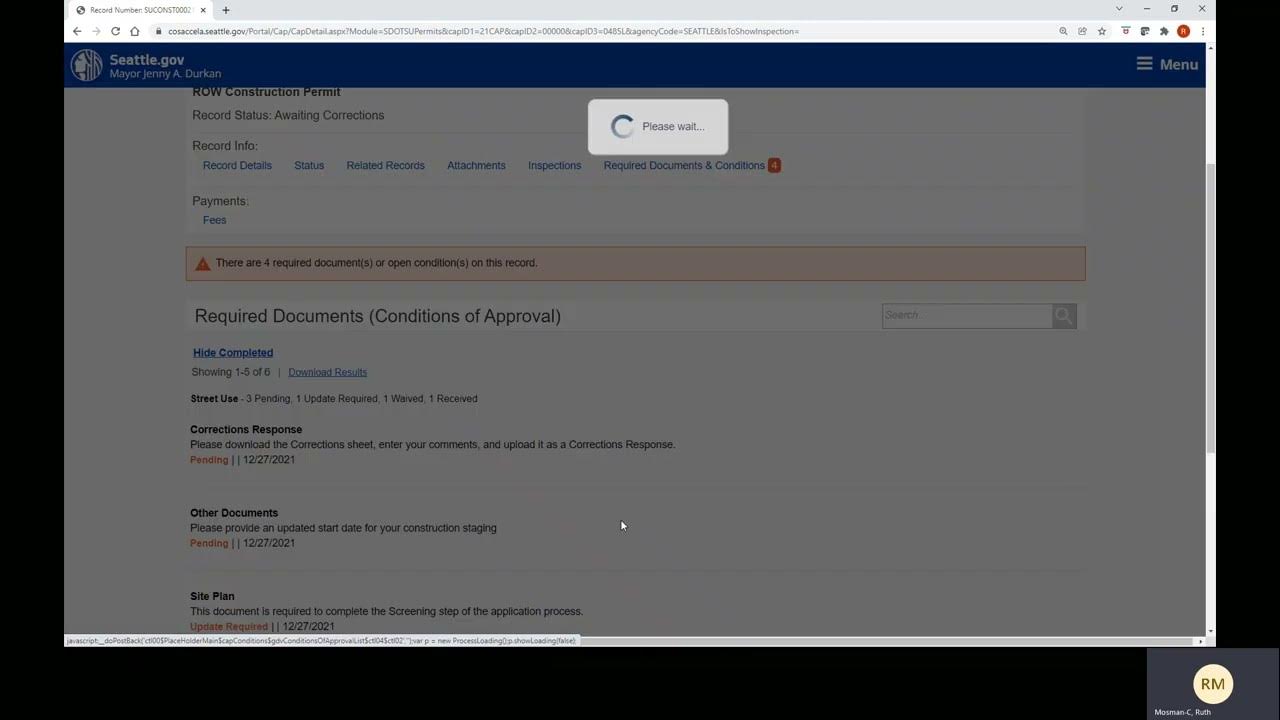The width and height of the screenshot is (1280, 720).
Task: Open Required Documents & Conditions tab
Action: pyautogui.click(x=684, y=165)
